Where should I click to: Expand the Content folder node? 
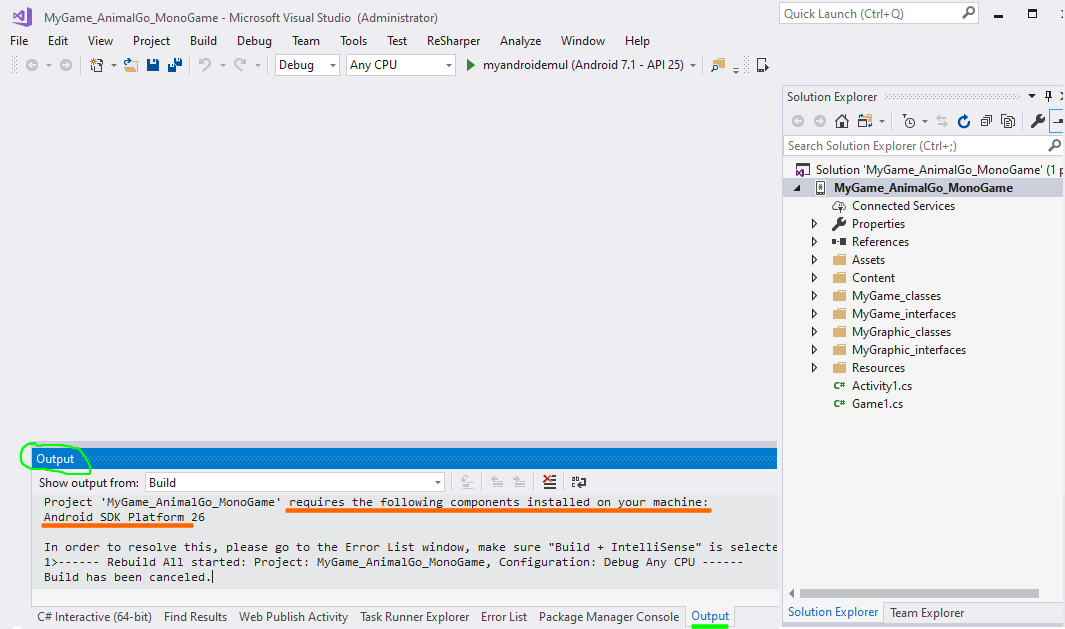815,278
